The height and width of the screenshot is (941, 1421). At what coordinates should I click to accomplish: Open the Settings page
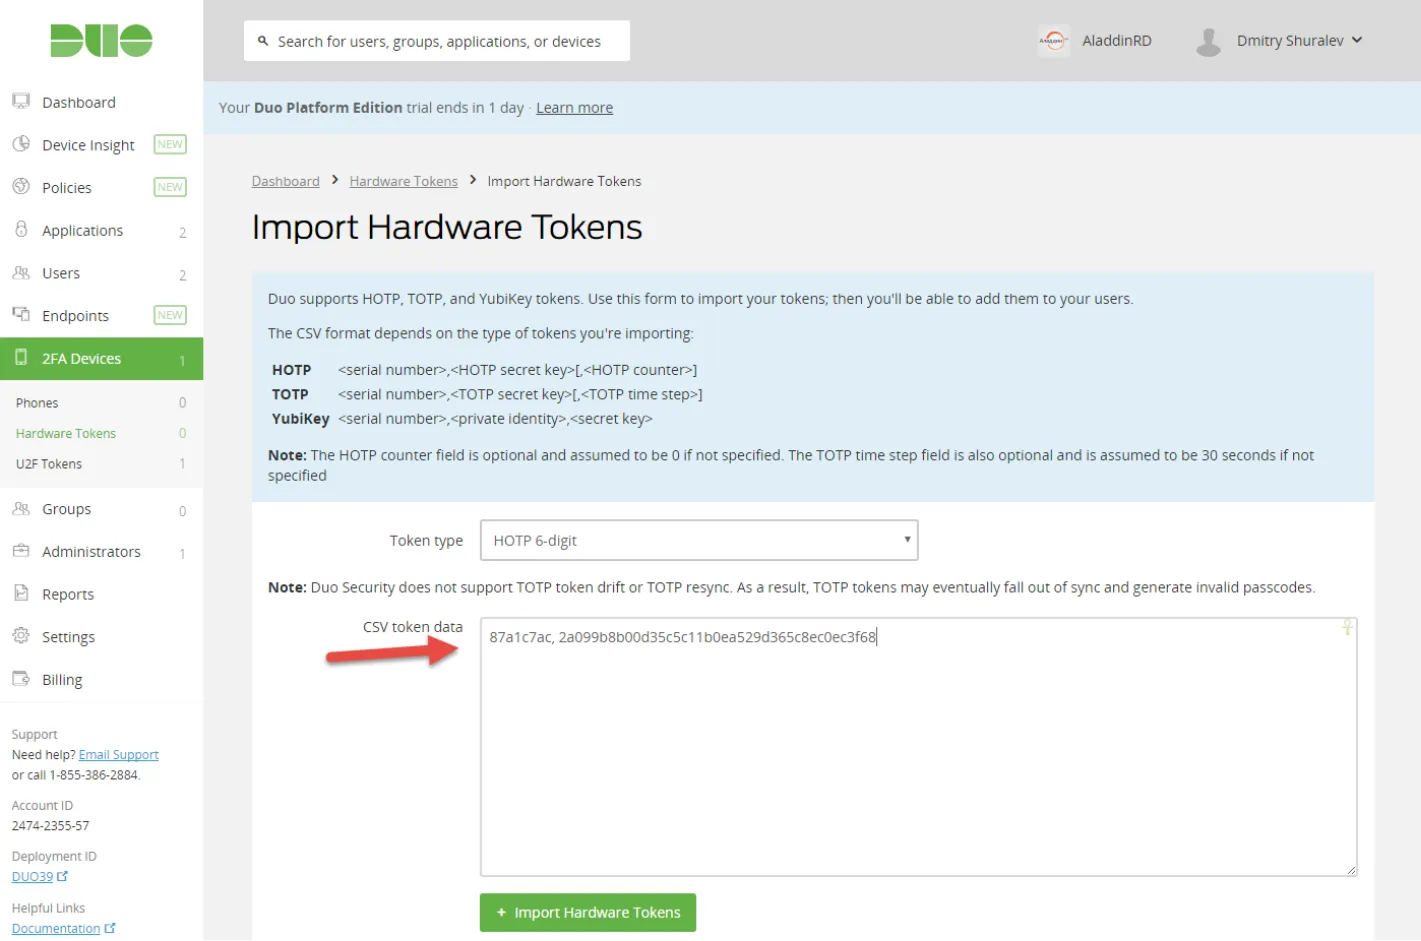click(x=68, y=637)
